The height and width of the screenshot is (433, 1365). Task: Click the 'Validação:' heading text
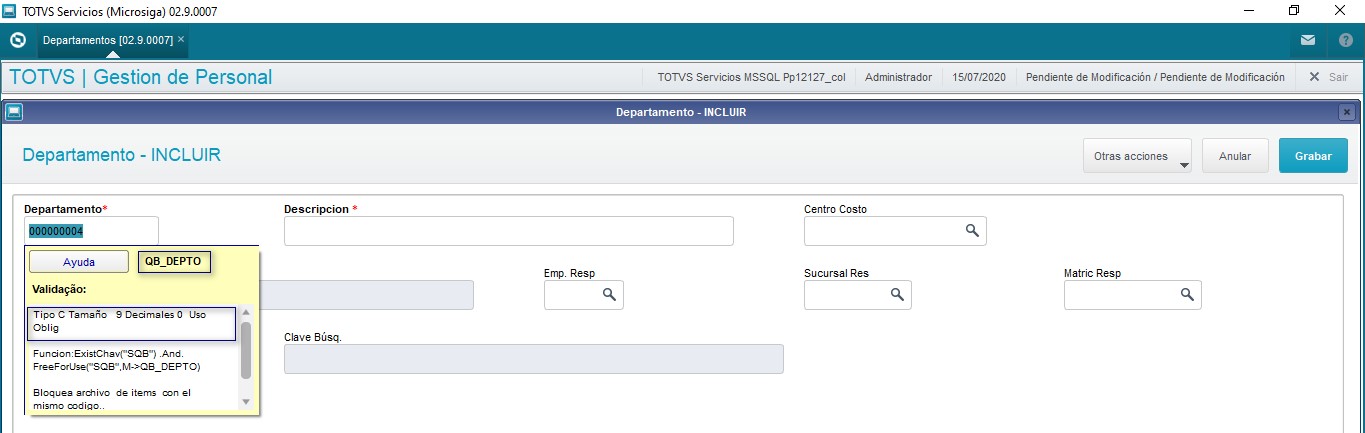[59, 289]
